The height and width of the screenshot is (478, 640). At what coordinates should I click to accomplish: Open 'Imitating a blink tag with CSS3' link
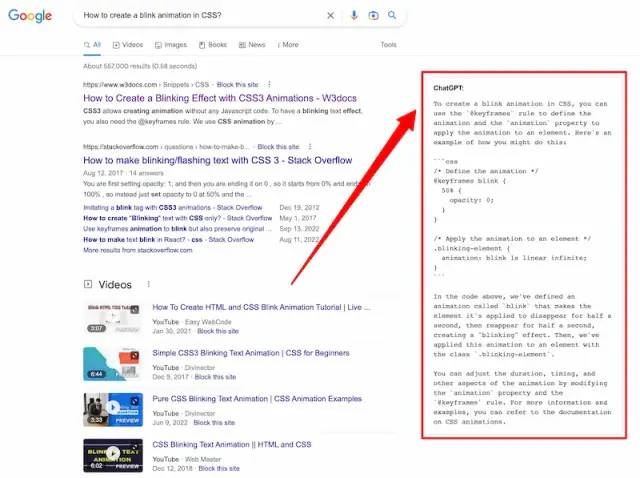coord(173,208)
